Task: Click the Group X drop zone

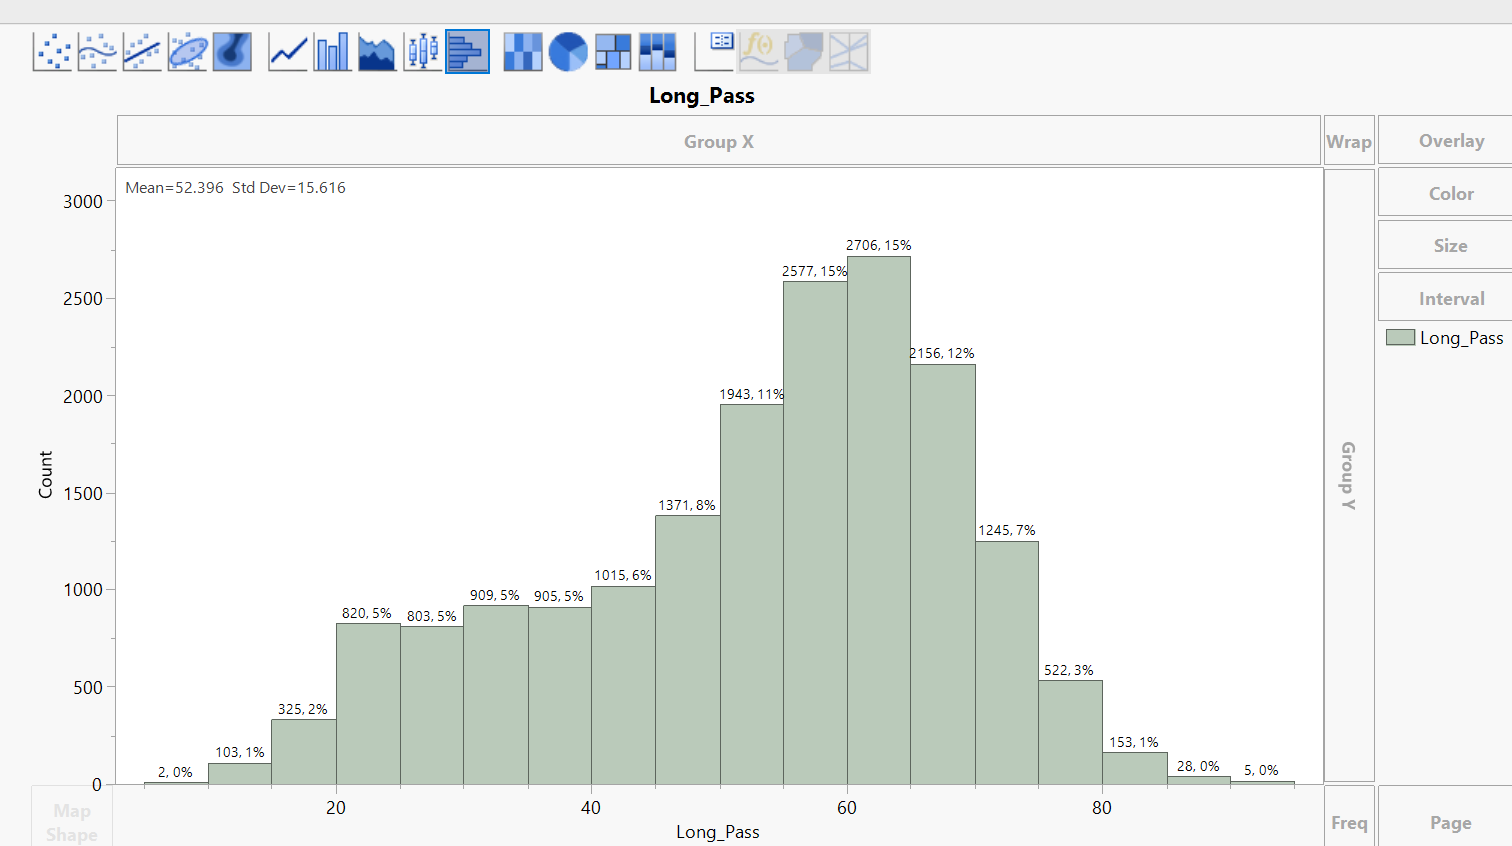Action: pyautogui.click(x=719, y=141)
